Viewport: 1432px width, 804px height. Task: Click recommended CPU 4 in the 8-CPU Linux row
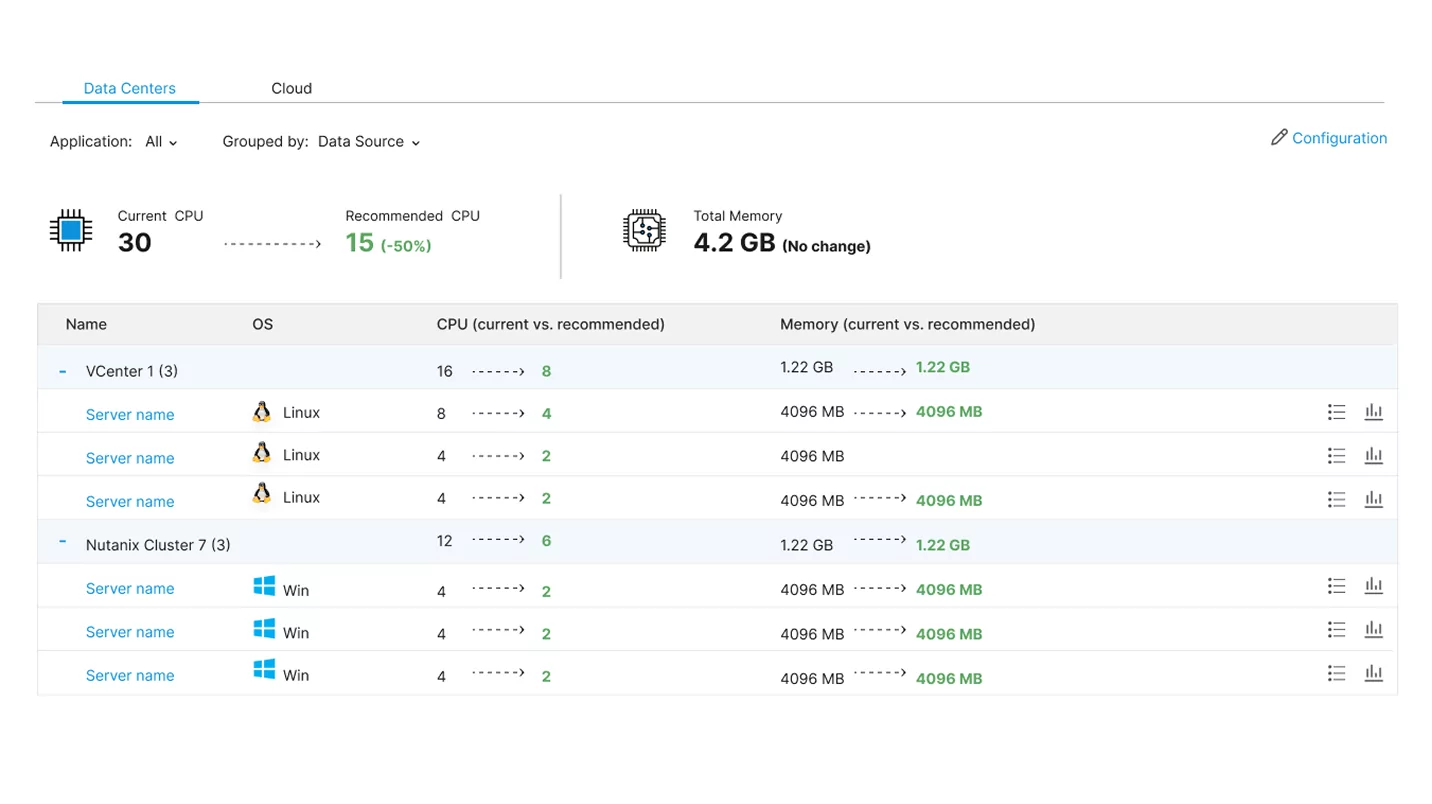pyautogui.click(x=547, y=413)
